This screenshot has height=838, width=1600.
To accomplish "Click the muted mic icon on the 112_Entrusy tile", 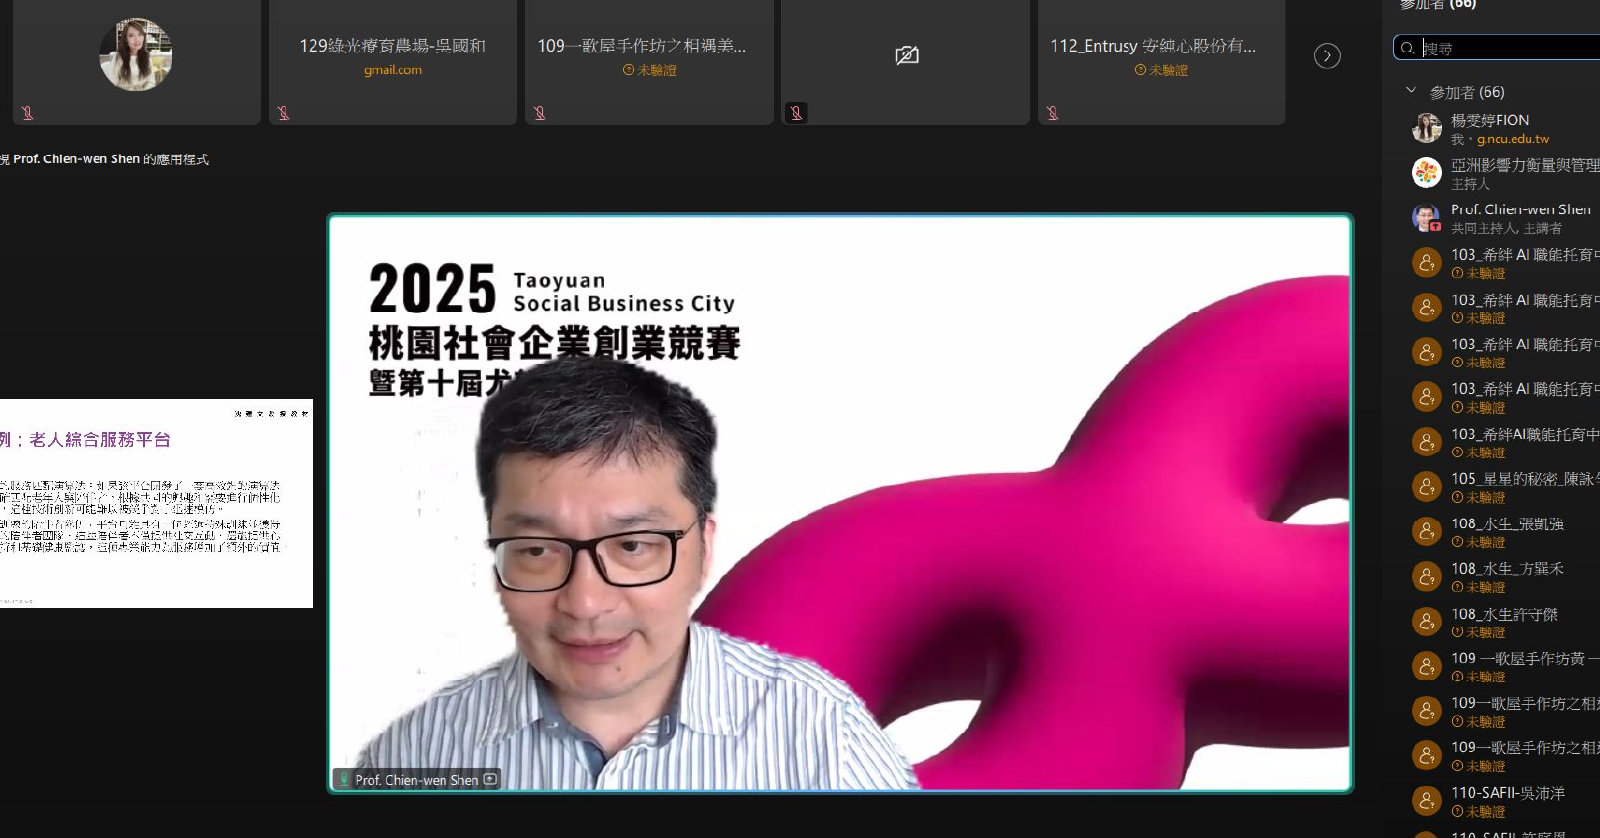I will [1052, 113].
